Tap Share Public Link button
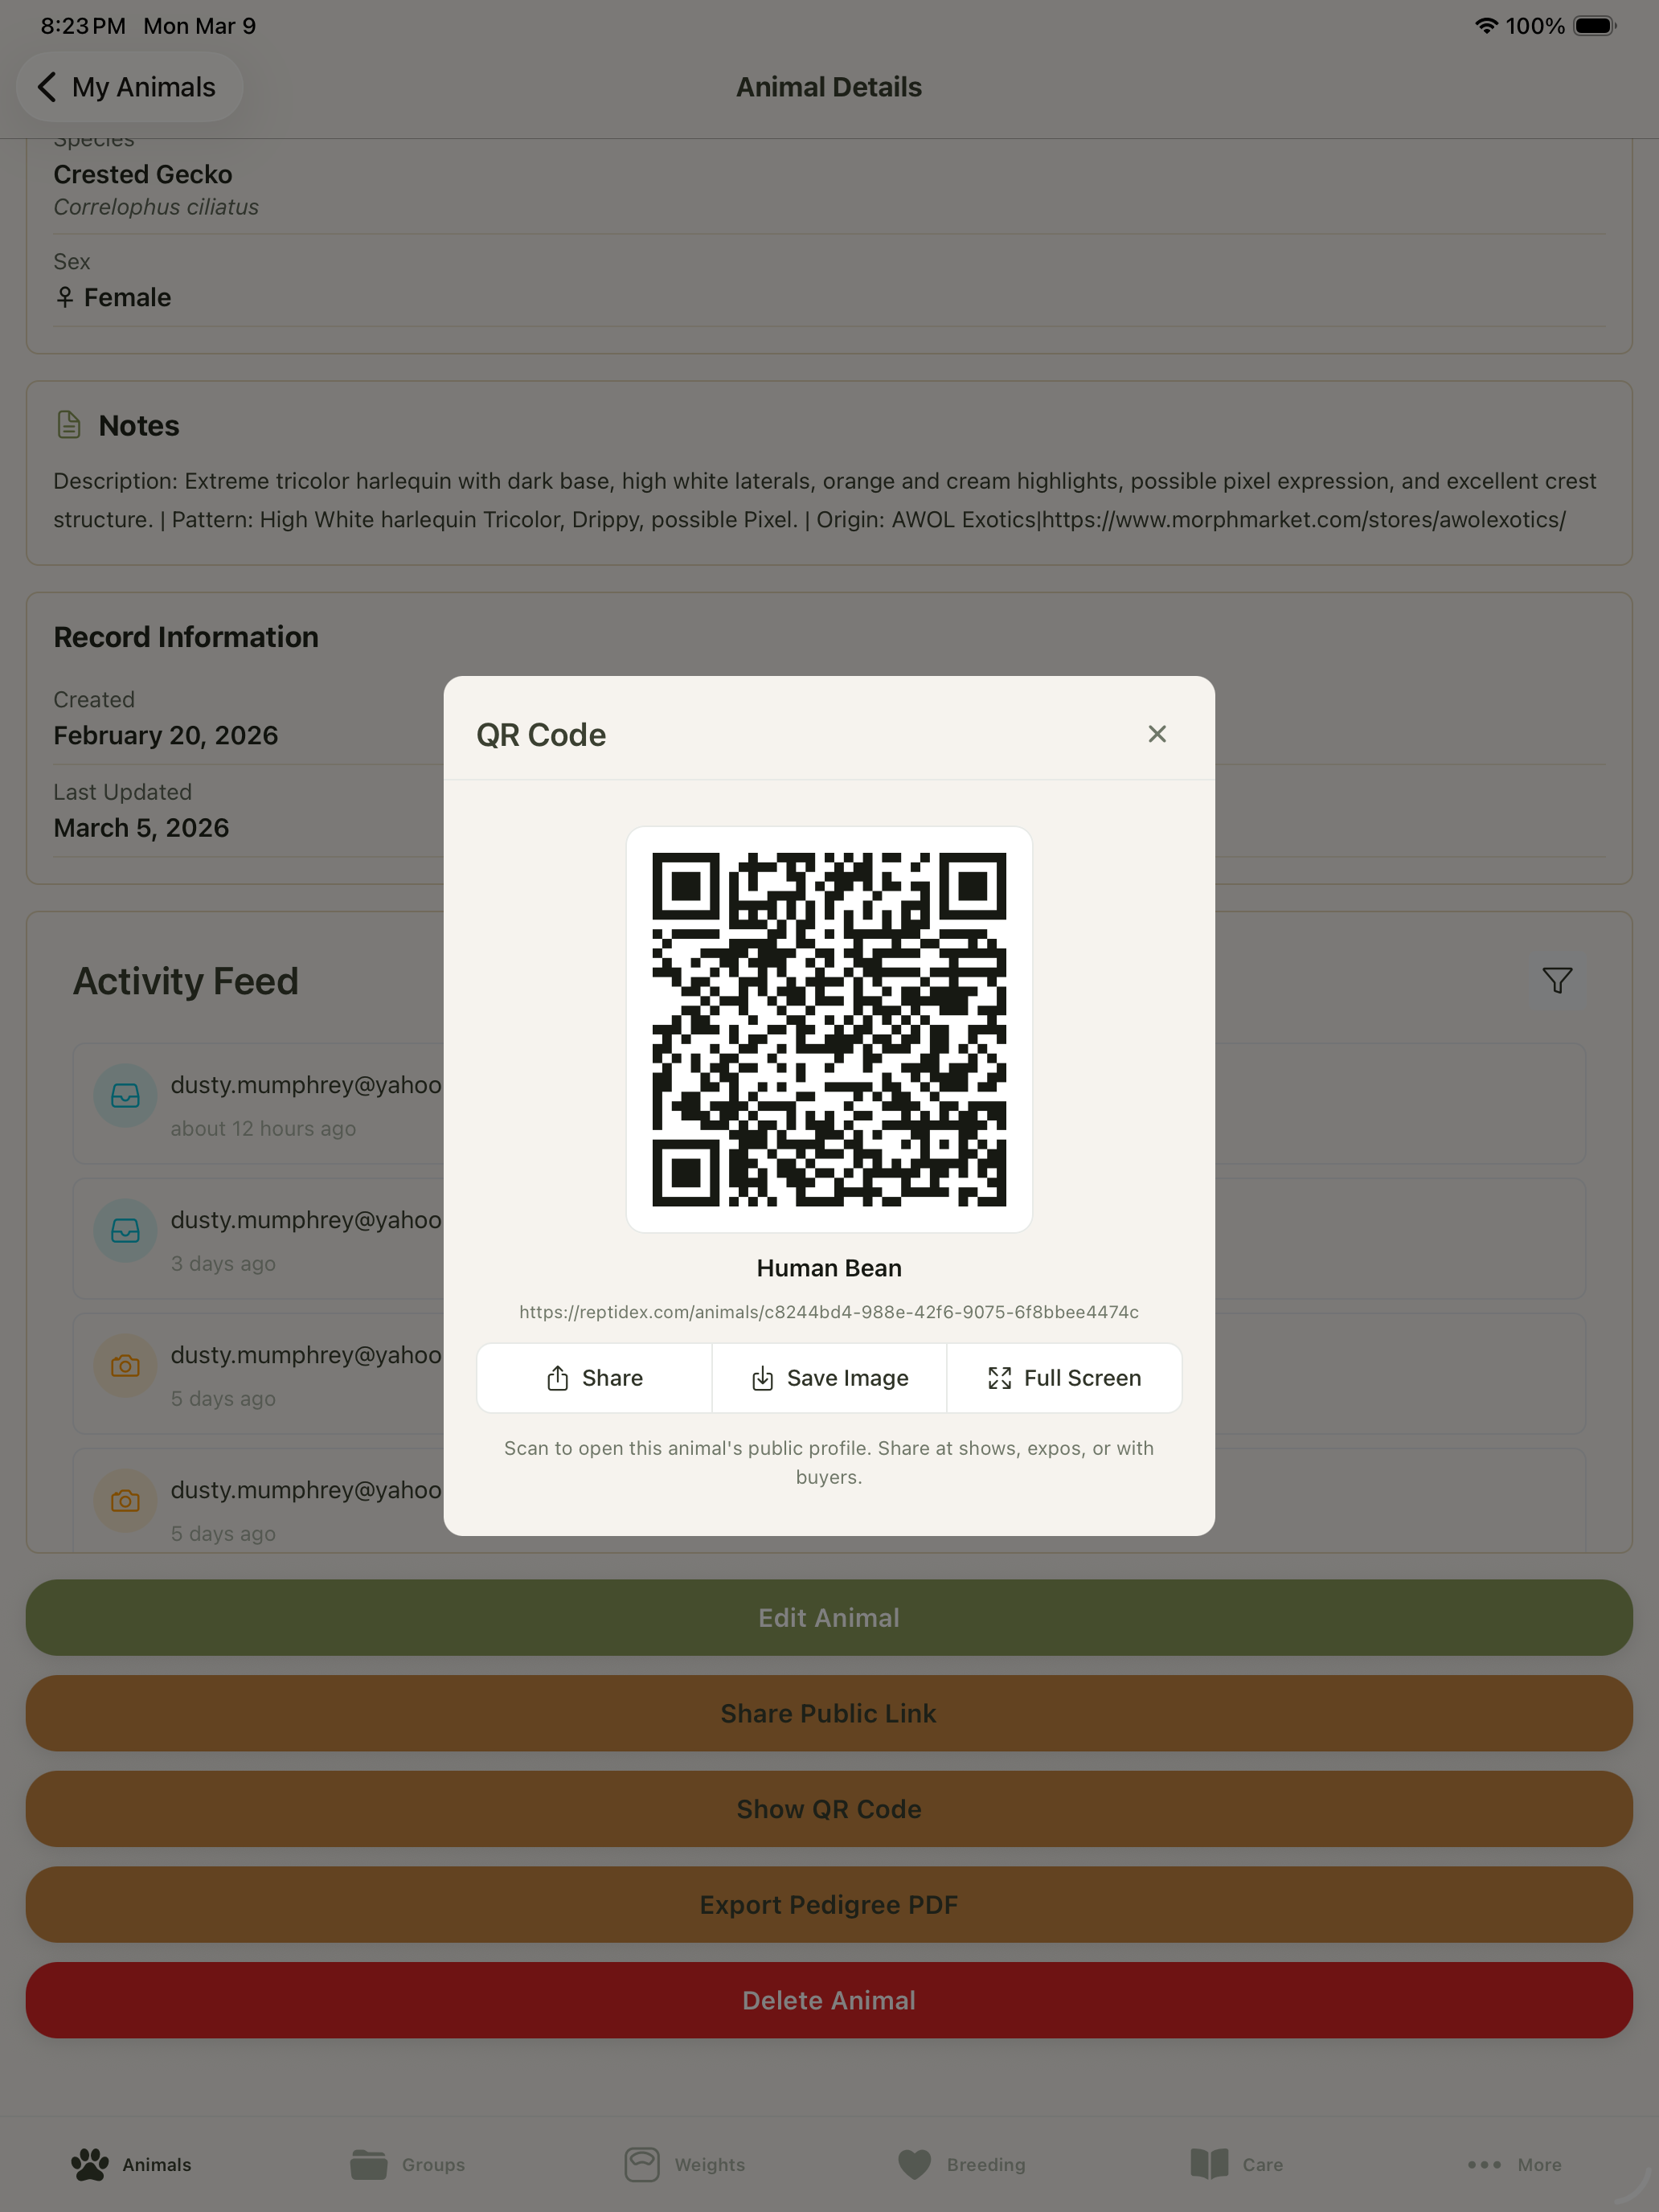This screenshot has height=2212, width=1659. coord(829,1713)
